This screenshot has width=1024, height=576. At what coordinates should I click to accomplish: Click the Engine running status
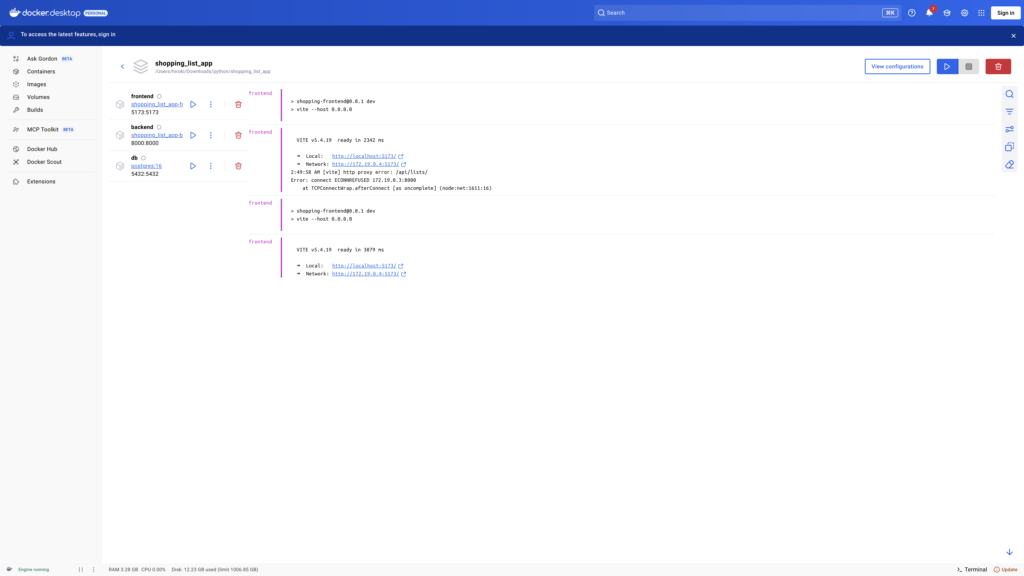[33, 569]
